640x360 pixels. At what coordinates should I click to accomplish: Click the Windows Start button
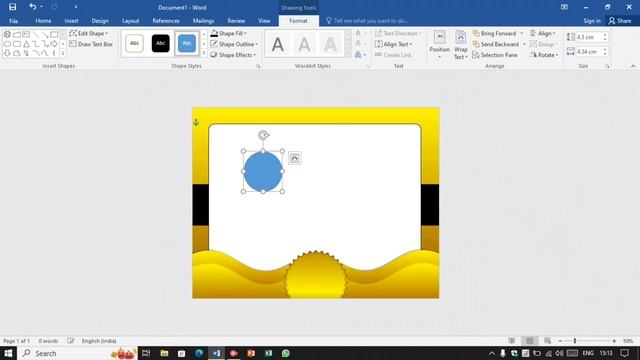pyautogui.click(x=8, y=353)
